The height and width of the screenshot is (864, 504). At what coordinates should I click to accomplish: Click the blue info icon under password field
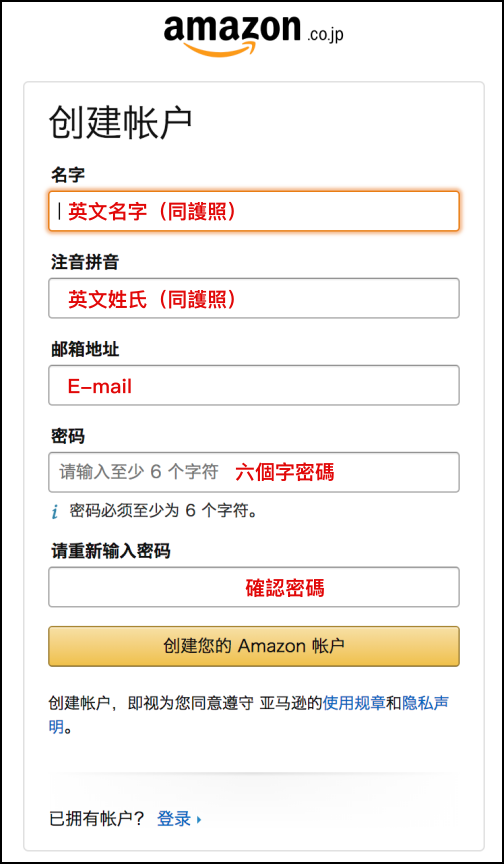55,512
